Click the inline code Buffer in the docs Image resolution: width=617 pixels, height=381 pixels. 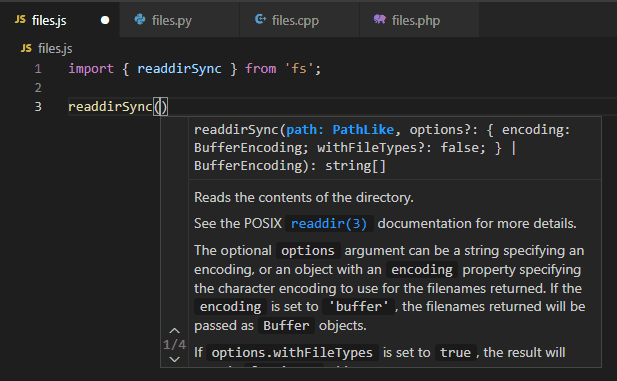pyautogui.click(x=286, y=326)
